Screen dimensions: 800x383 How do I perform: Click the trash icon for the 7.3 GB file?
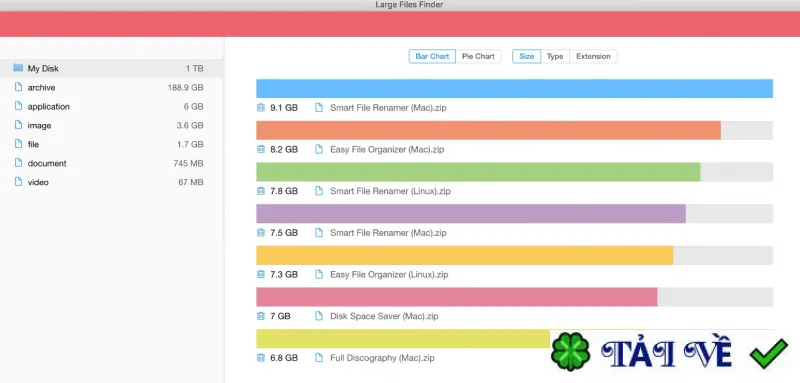click(x=261, y=274)
